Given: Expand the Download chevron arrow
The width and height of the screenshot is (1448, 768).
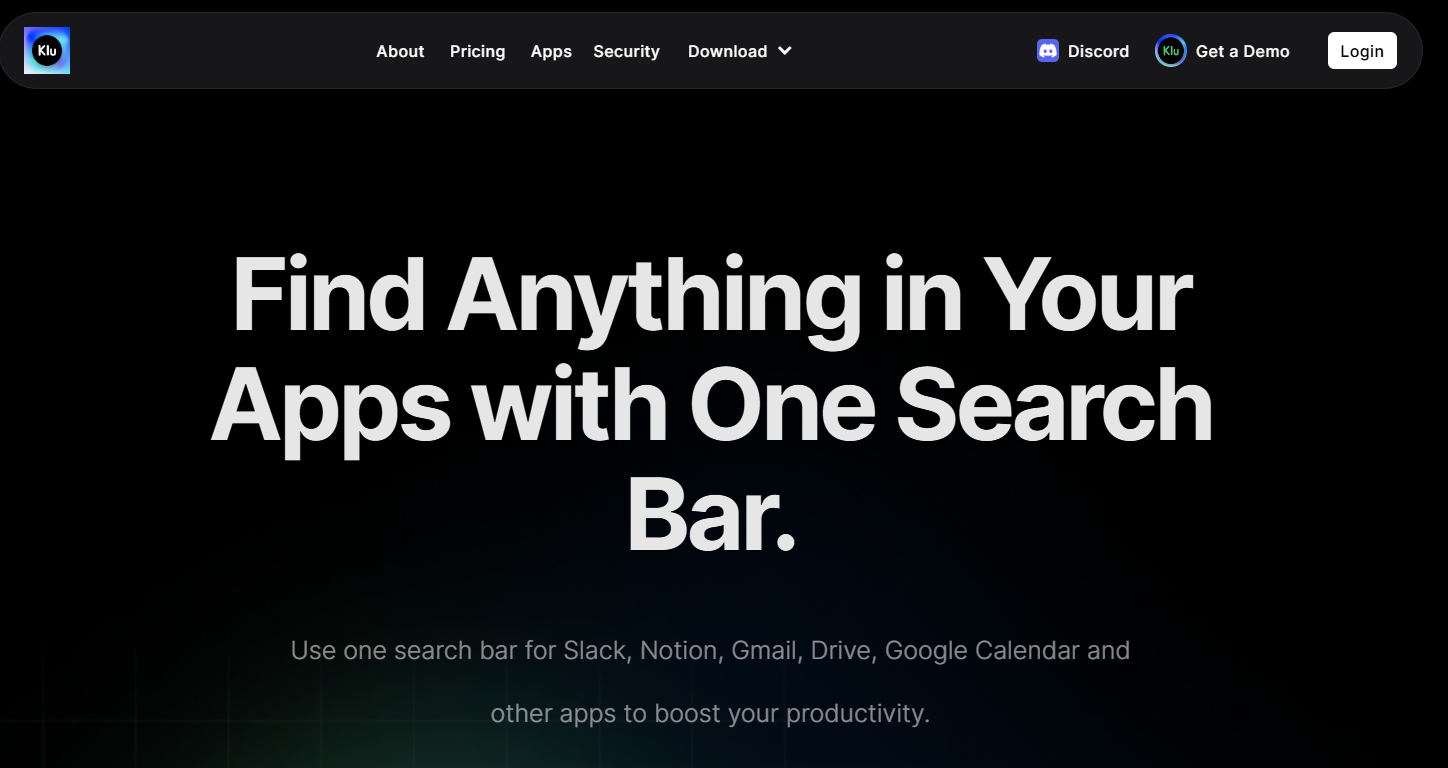Looking at the screenshot, I should point(785,51).
